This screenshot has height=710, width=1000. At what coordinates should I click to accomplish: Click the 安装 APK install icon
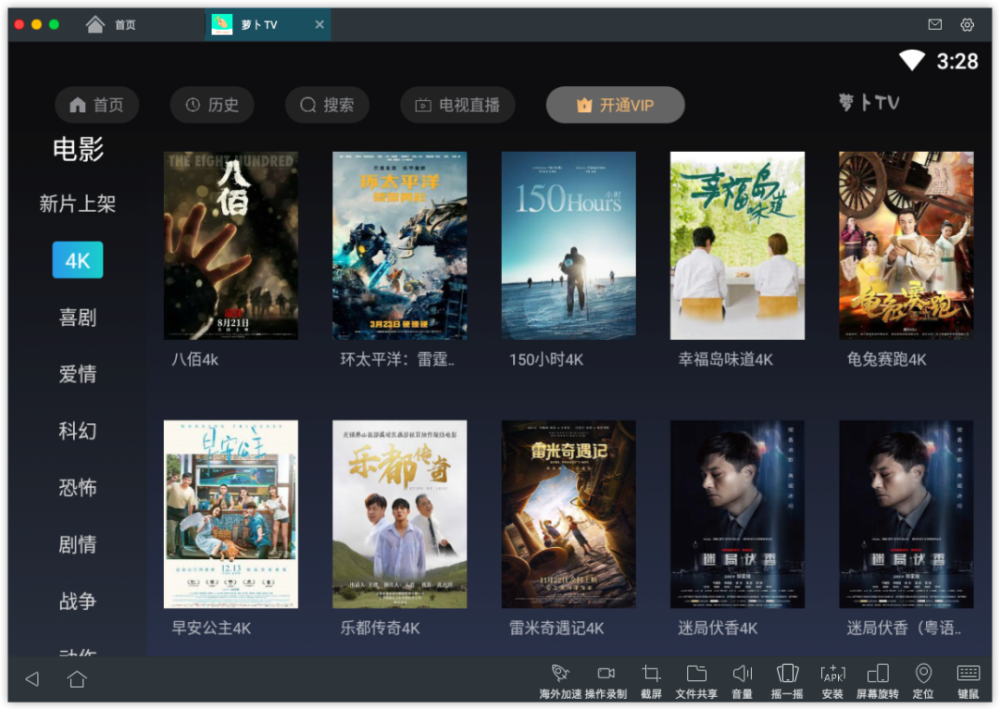[x=832, y=673]
